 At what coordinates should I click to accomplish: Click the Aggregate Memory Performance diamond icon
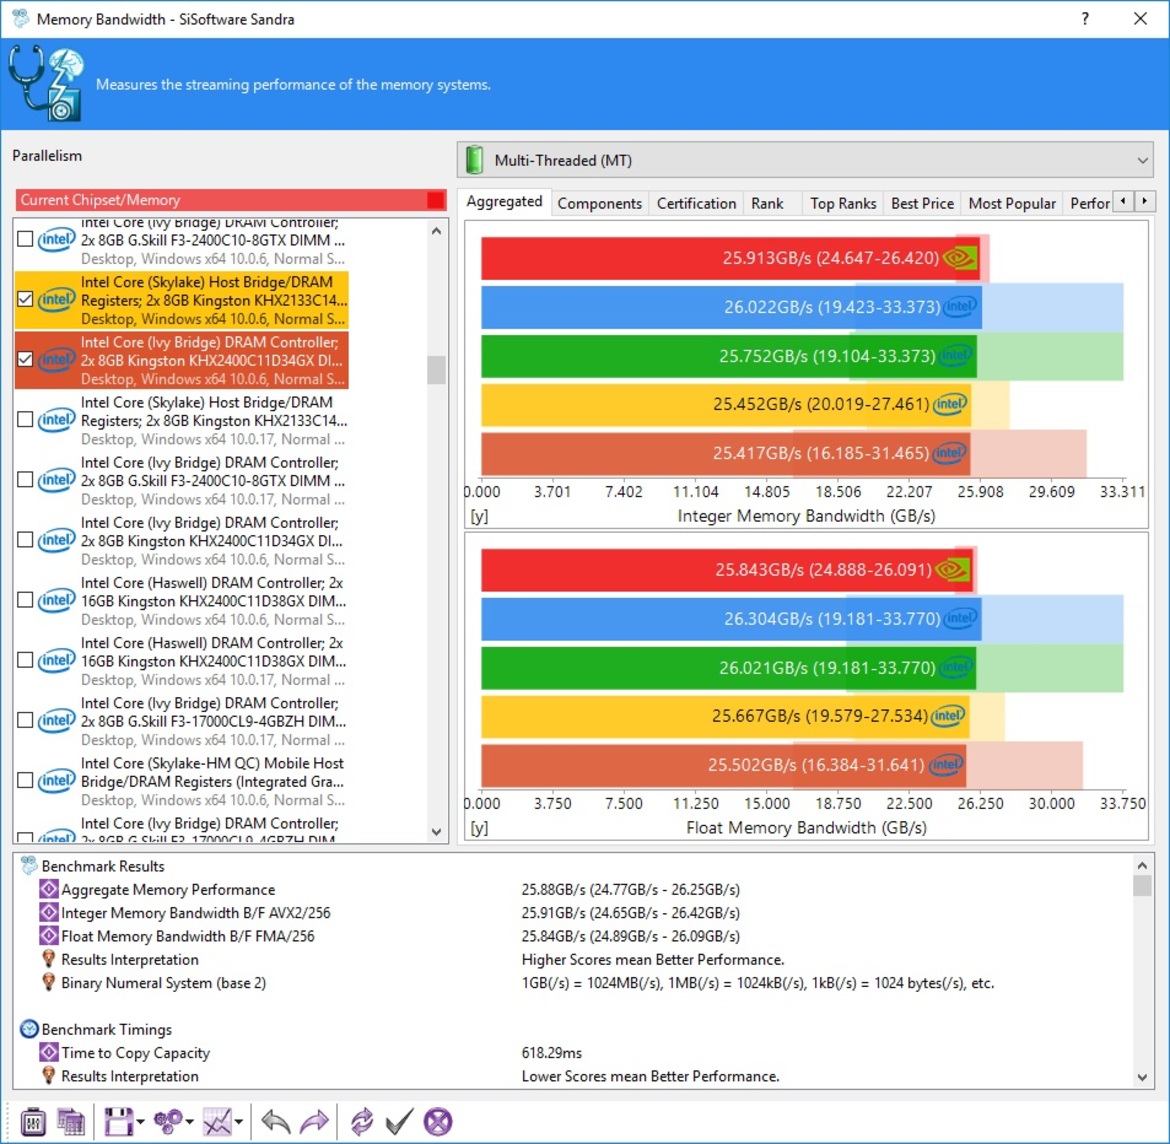pos(49,889)
